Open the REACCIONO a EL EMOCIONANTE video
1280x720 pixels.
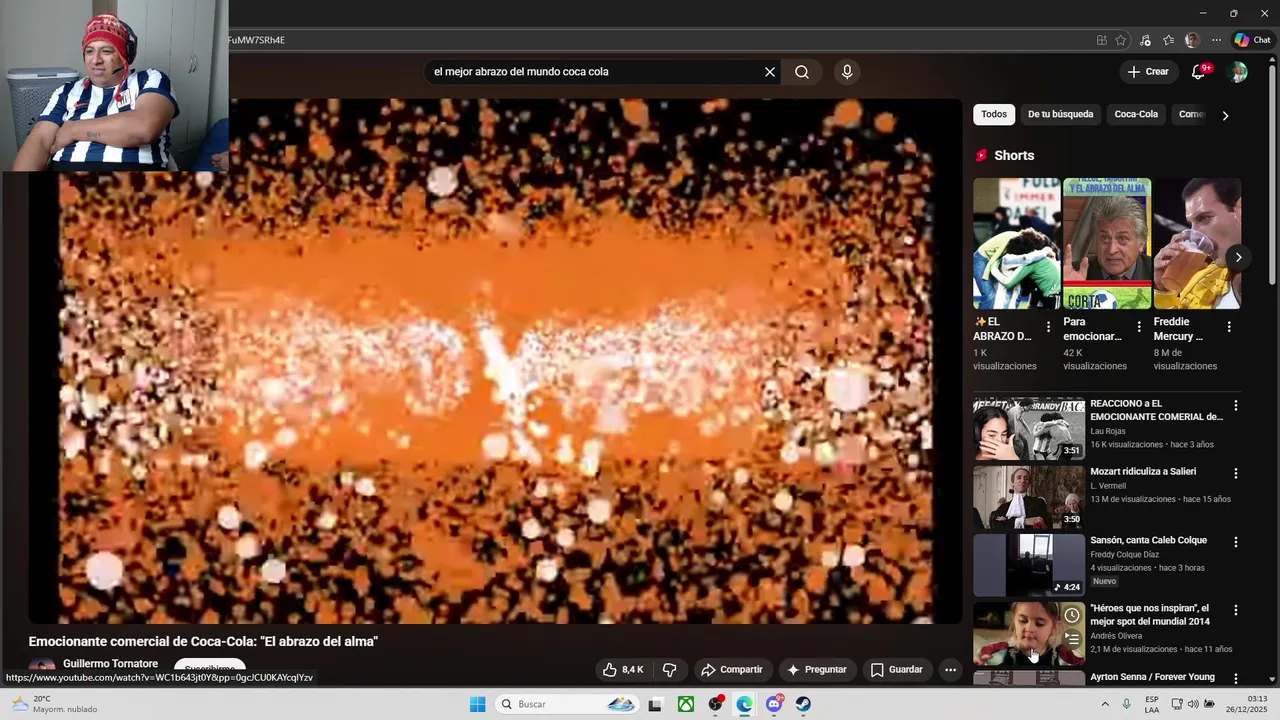tap(1029, 429)
